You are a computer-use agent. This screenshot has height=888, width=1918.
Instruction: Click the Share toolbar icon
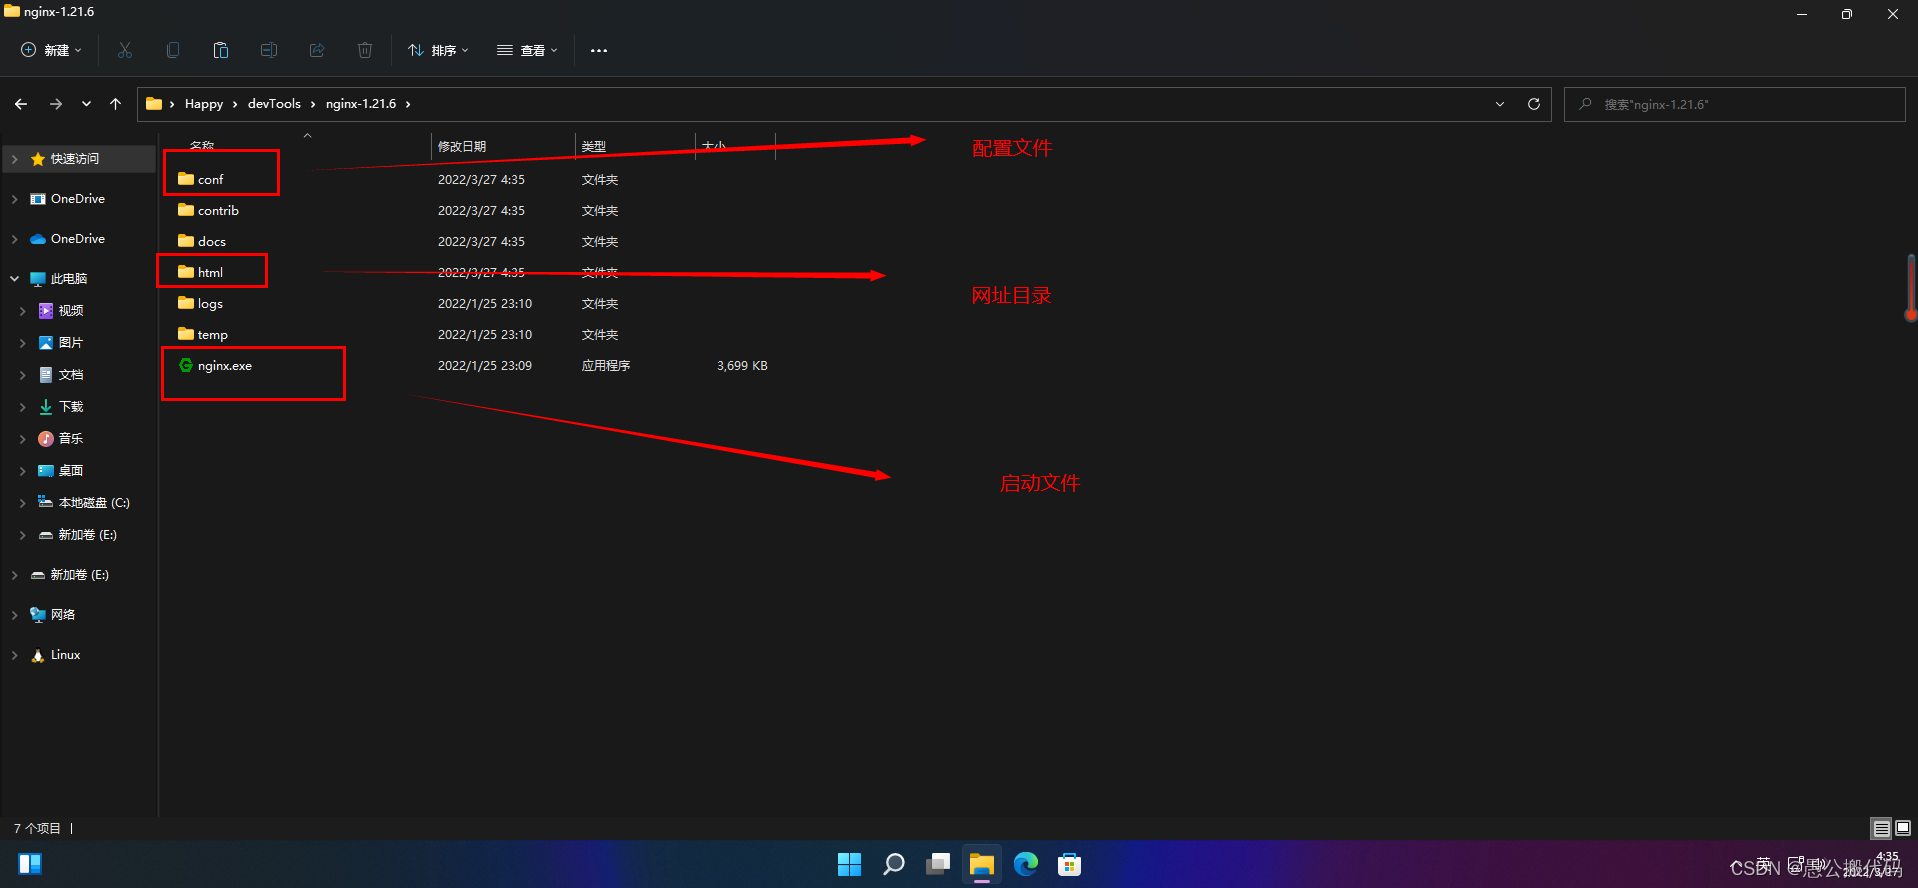317,50
